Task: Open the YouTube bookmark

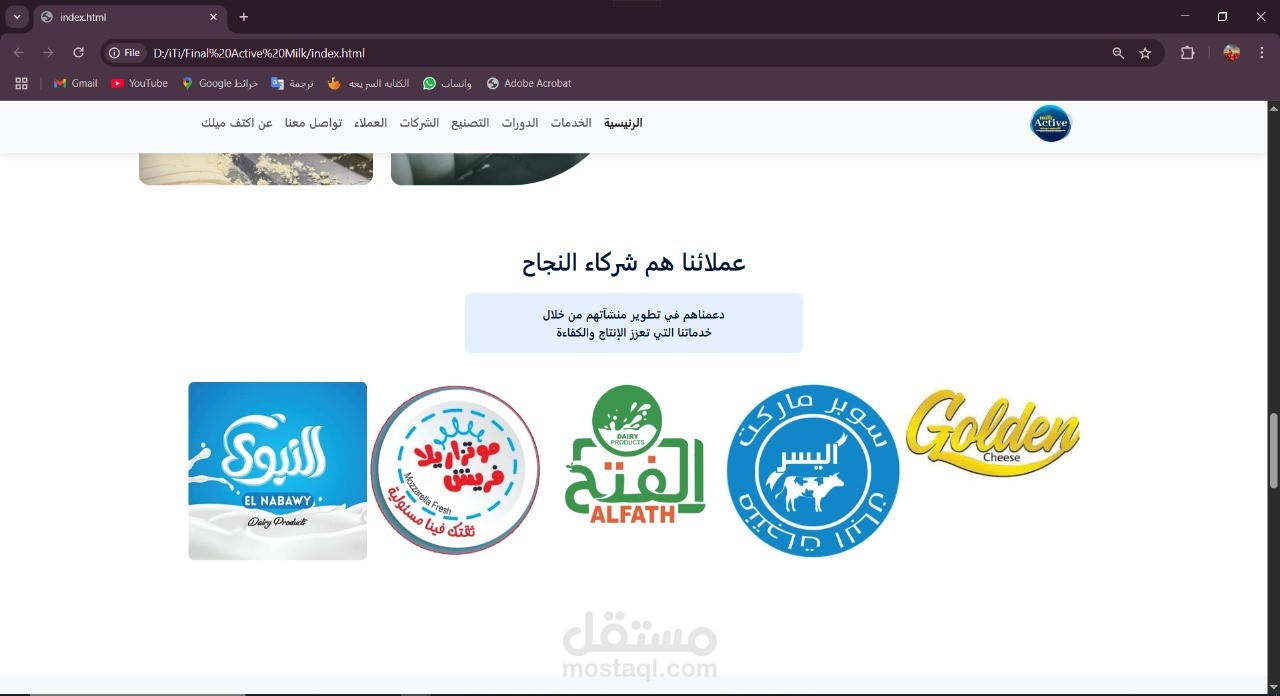Action: click(x=139, y=84)
